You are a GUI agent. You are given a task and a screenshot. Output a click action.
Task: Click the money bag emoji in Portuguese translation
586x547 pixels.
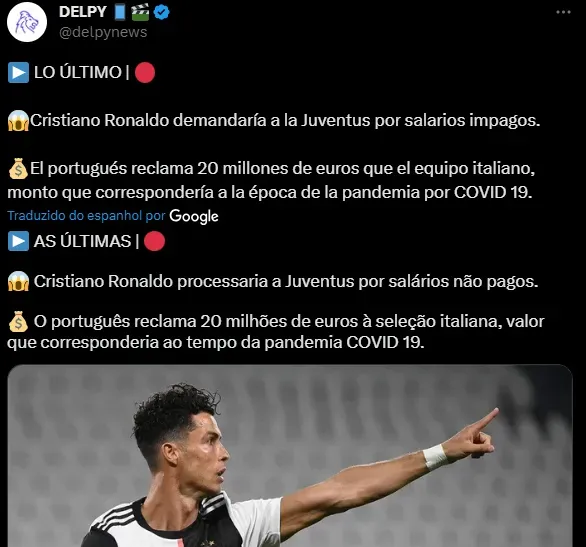click(18, 322)
